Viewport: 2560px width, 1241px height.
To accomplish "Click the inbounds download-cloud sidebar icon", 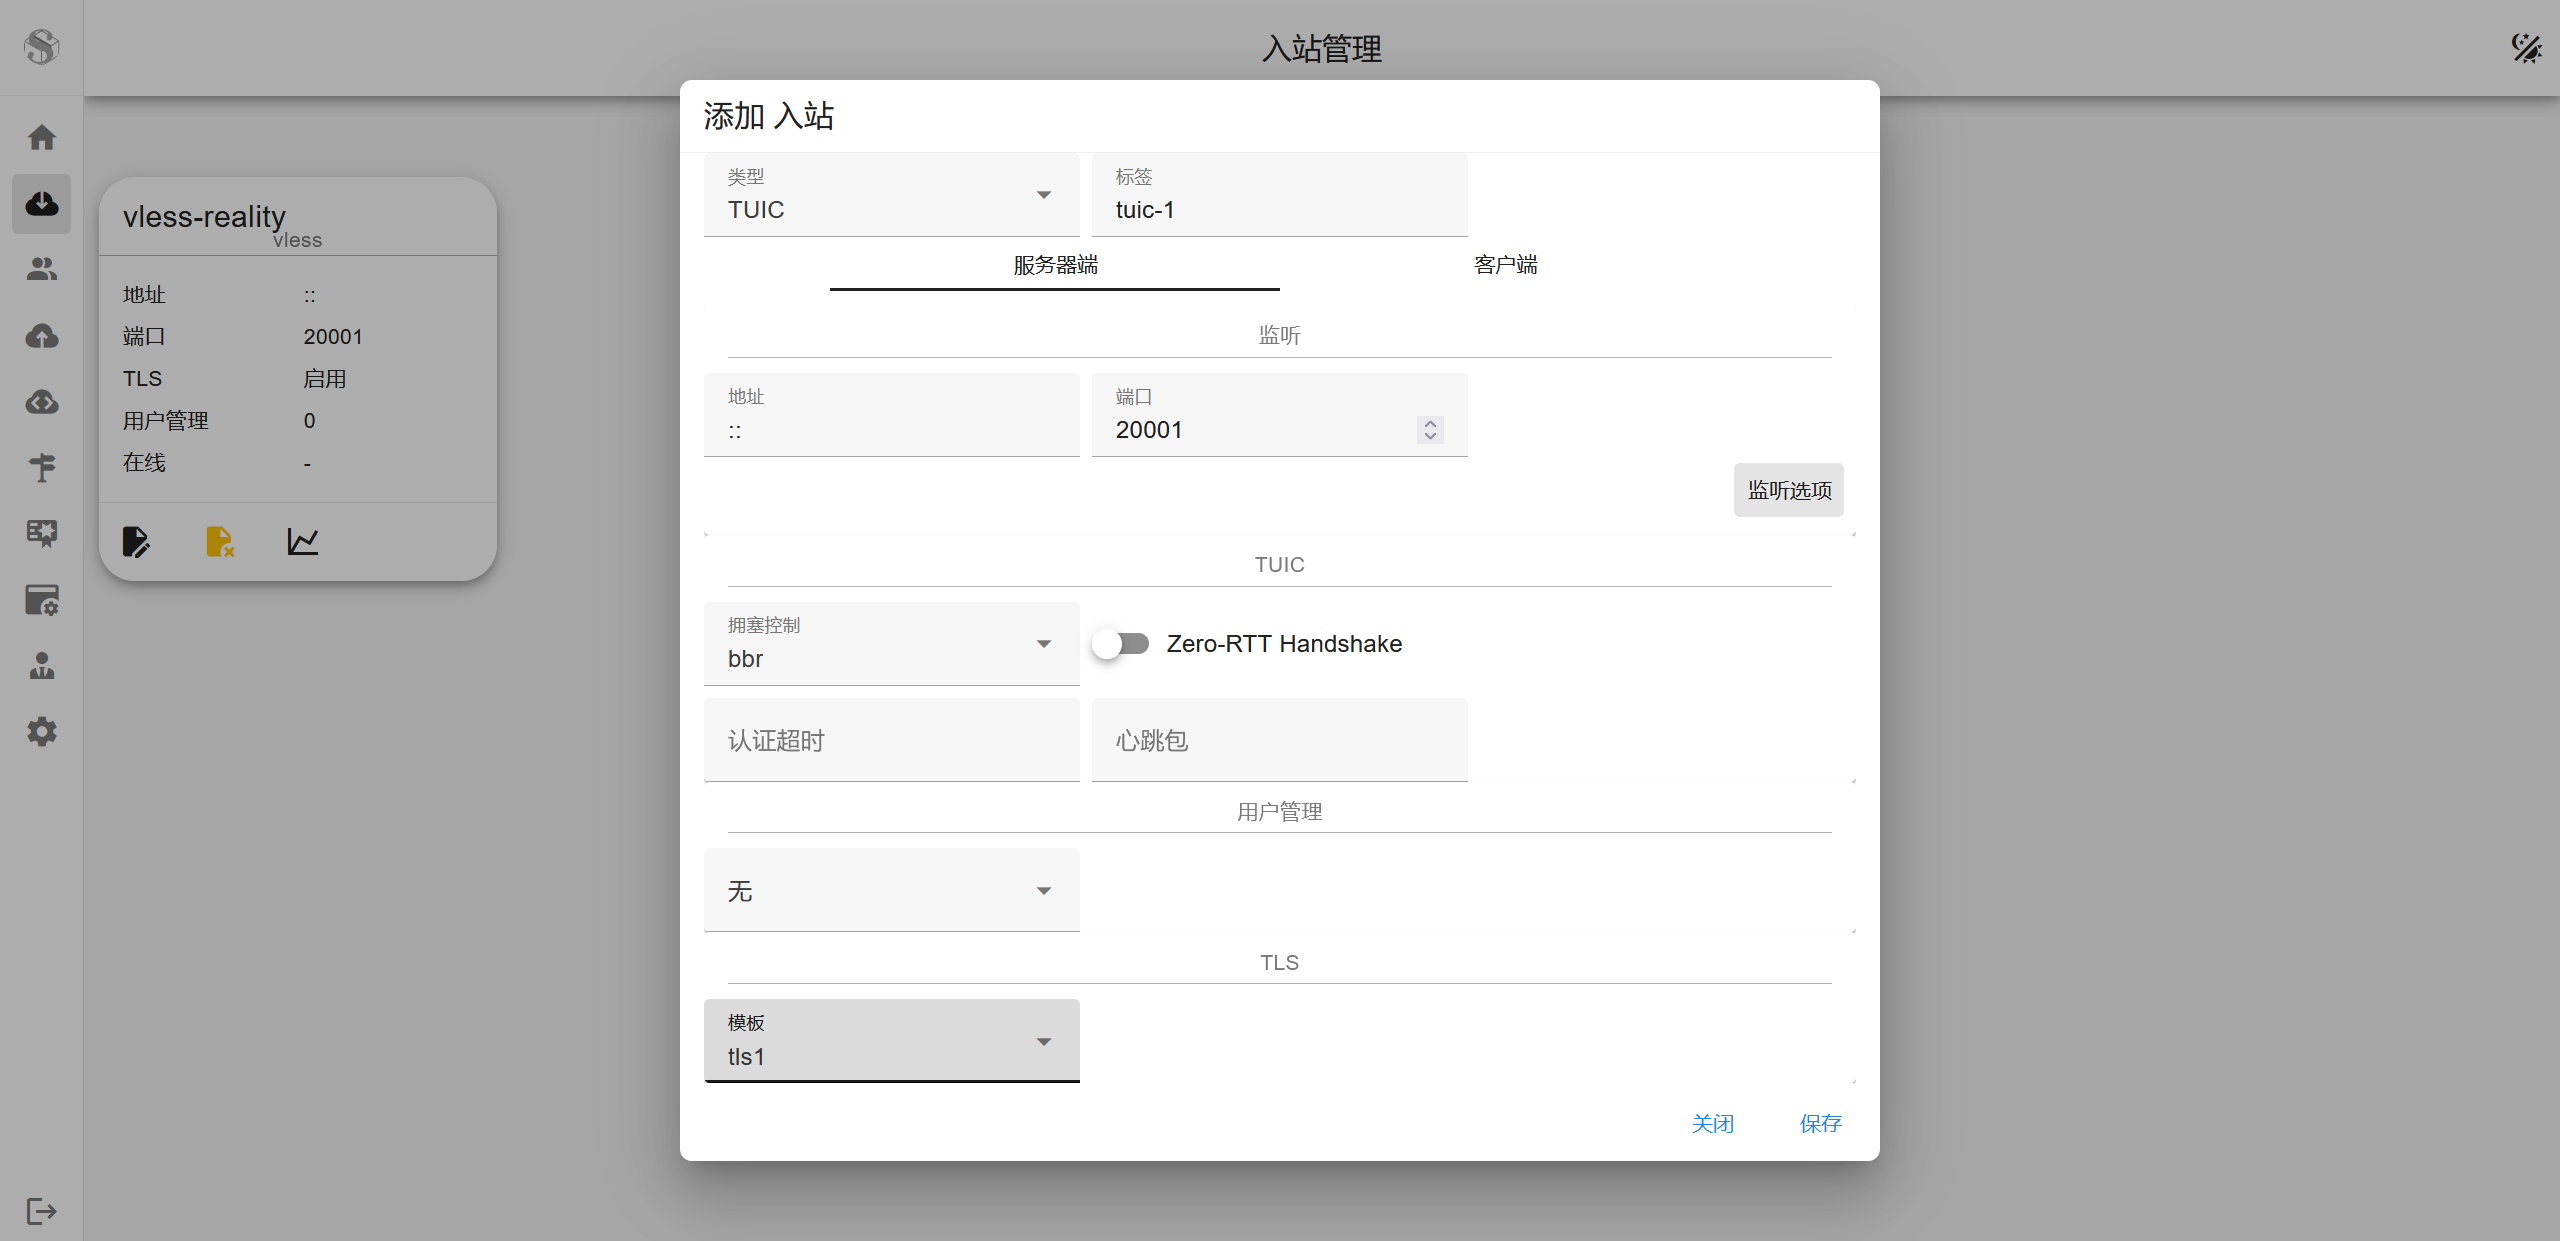I will (41, 204).
